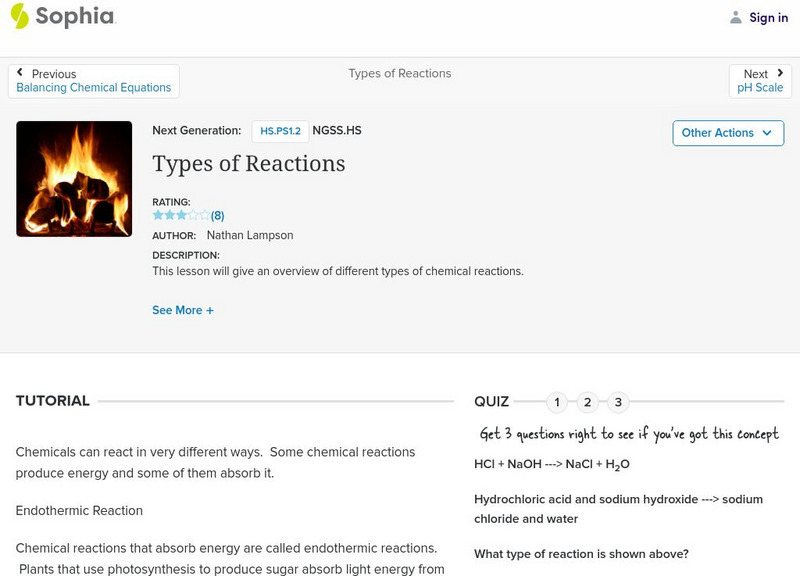Click the (8) ratings count
Screen dimensions: 800x576
click(218, 215)
